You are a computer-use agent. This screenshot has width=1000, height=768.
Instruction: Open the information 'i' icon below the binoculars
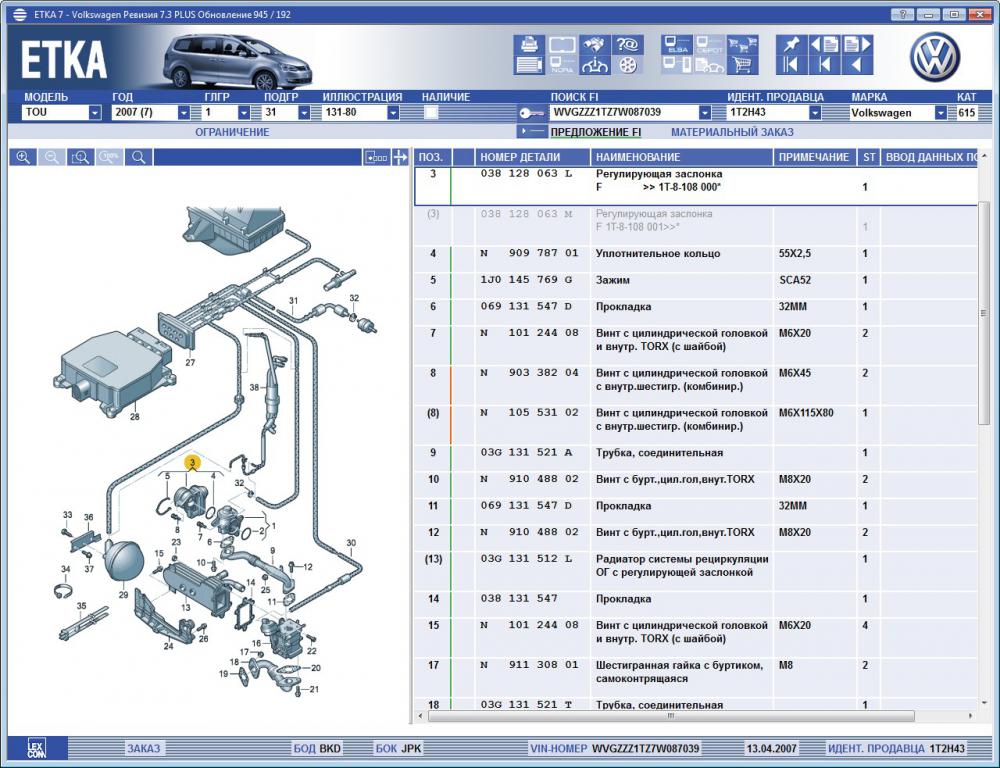pyautogui.click(x=595, y=65)
